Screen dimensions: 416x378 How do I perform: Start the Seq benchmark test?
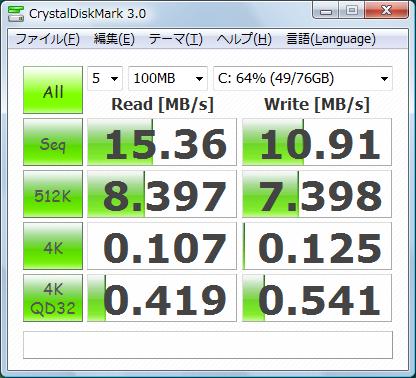53,142
